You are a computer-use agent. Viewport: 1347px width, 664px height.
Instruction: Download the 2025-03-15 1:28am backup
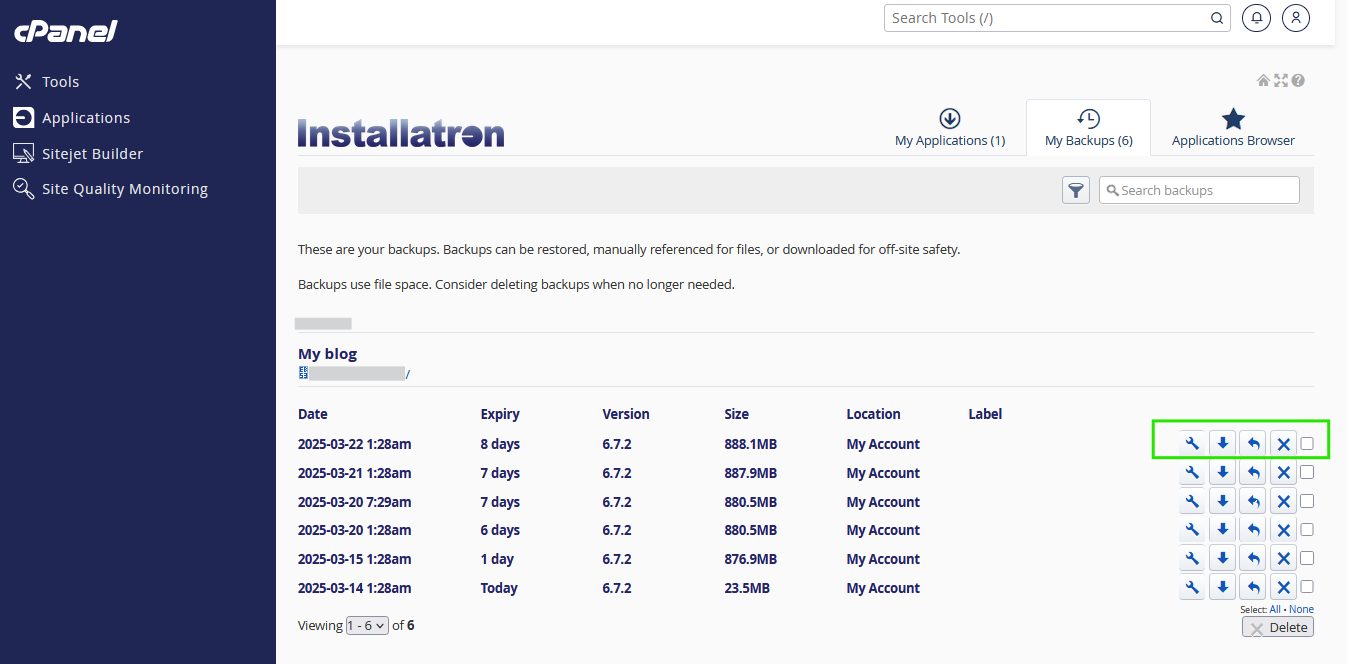(1223, 559)
